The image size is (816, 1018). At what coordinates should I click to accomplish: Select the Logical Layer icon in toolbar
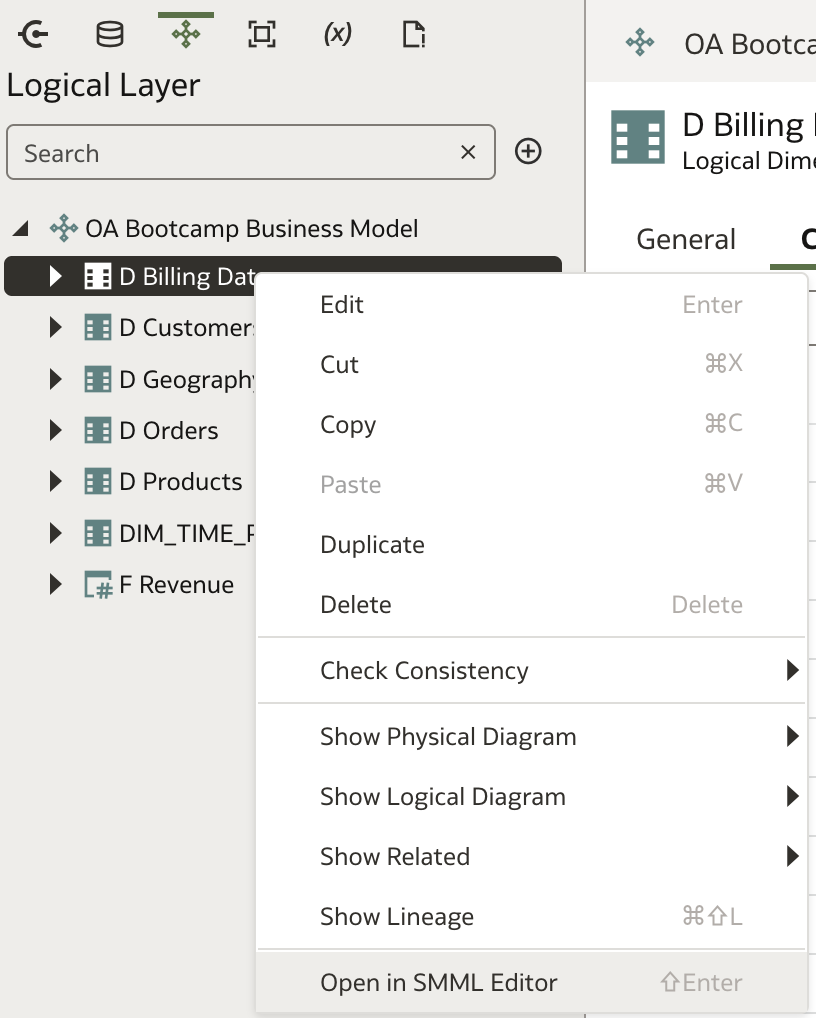[186, 34]
